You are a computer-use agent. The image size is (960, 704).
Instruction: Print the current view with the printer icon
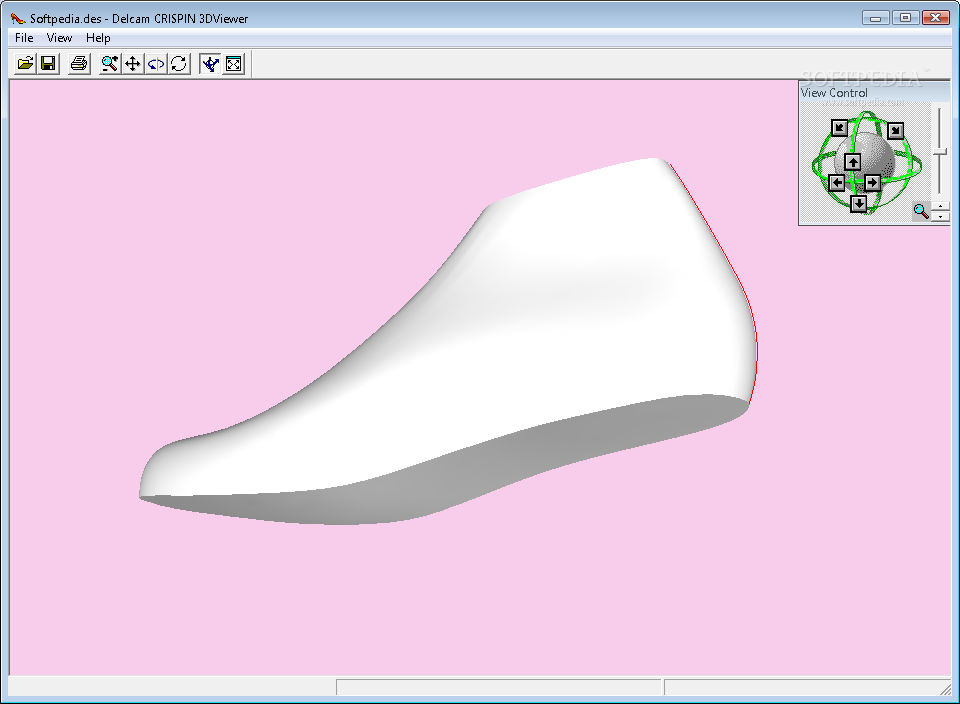click(x=79, y=64)
